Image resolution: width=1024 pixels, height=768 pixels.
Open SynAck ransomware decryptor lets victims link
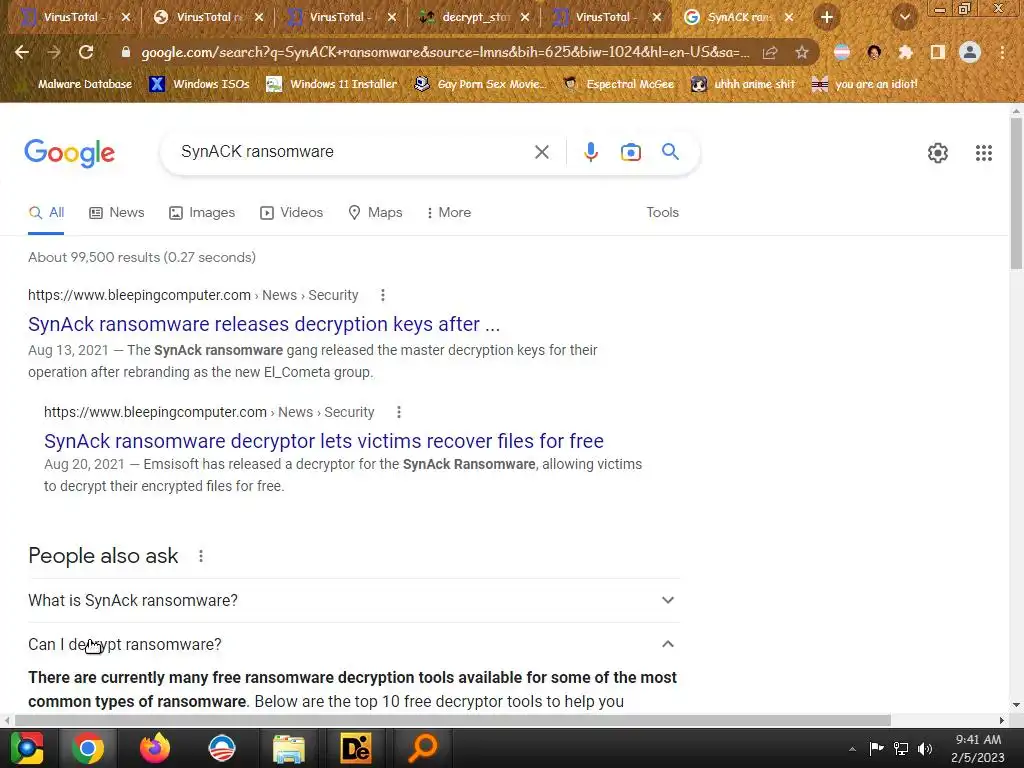pos(324,441)
